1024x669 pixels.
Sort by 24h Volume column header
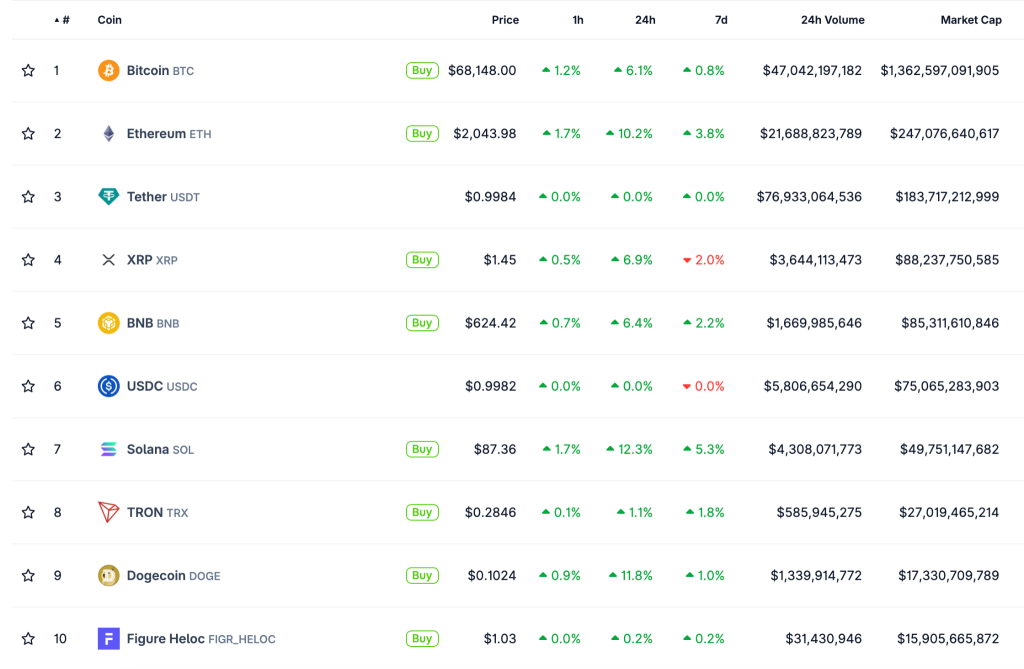point(832,20)
